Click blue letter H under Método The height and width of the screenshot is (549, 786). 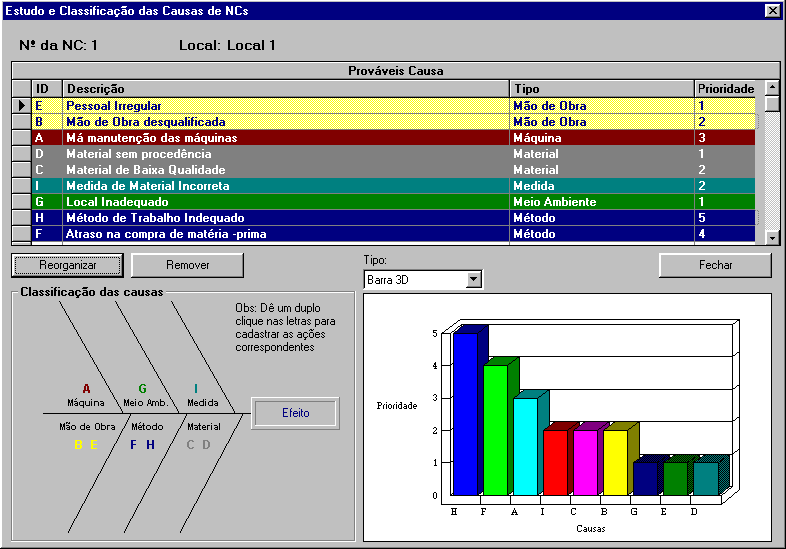150,445
